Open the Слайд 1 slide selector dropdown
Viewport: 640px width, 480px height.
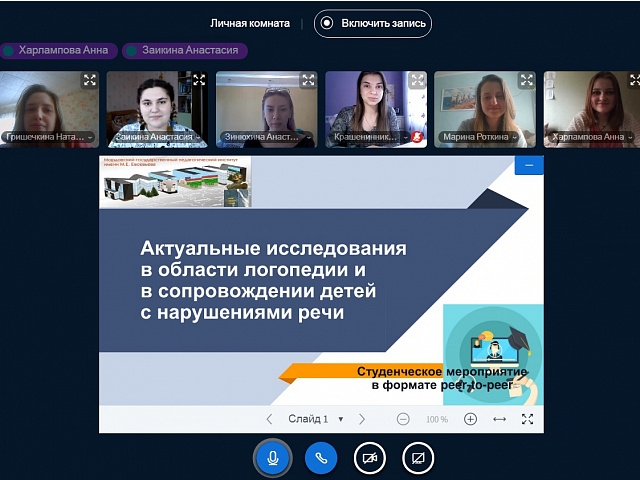point(315,419)
